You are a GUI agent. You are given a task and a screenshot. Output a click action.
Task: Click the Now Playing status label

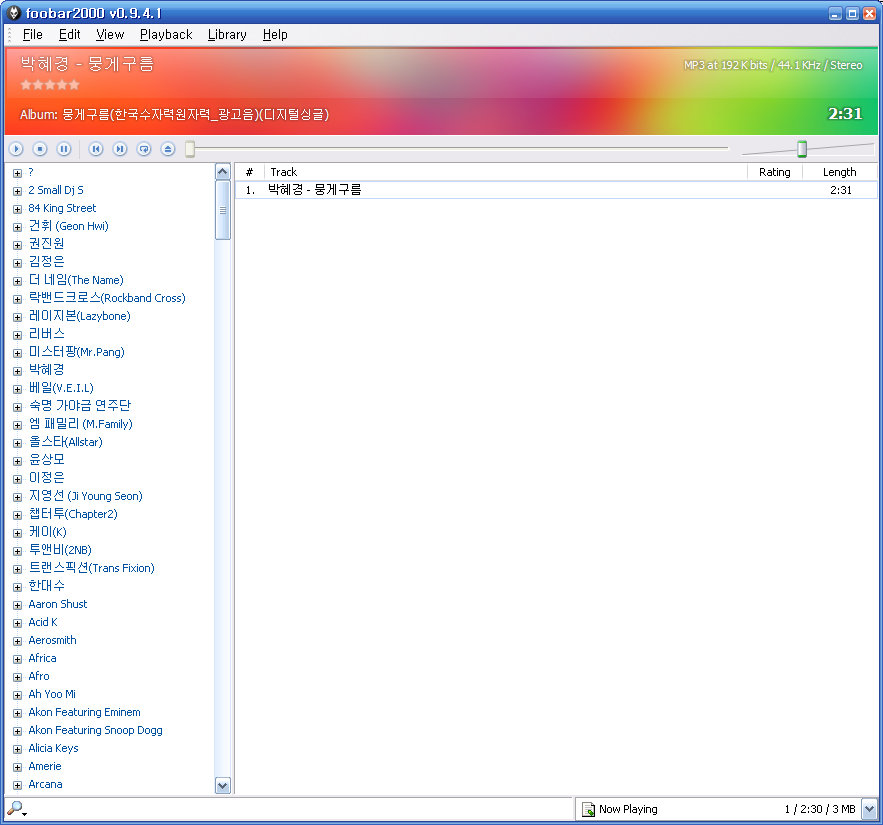click(x=628, y=809)
